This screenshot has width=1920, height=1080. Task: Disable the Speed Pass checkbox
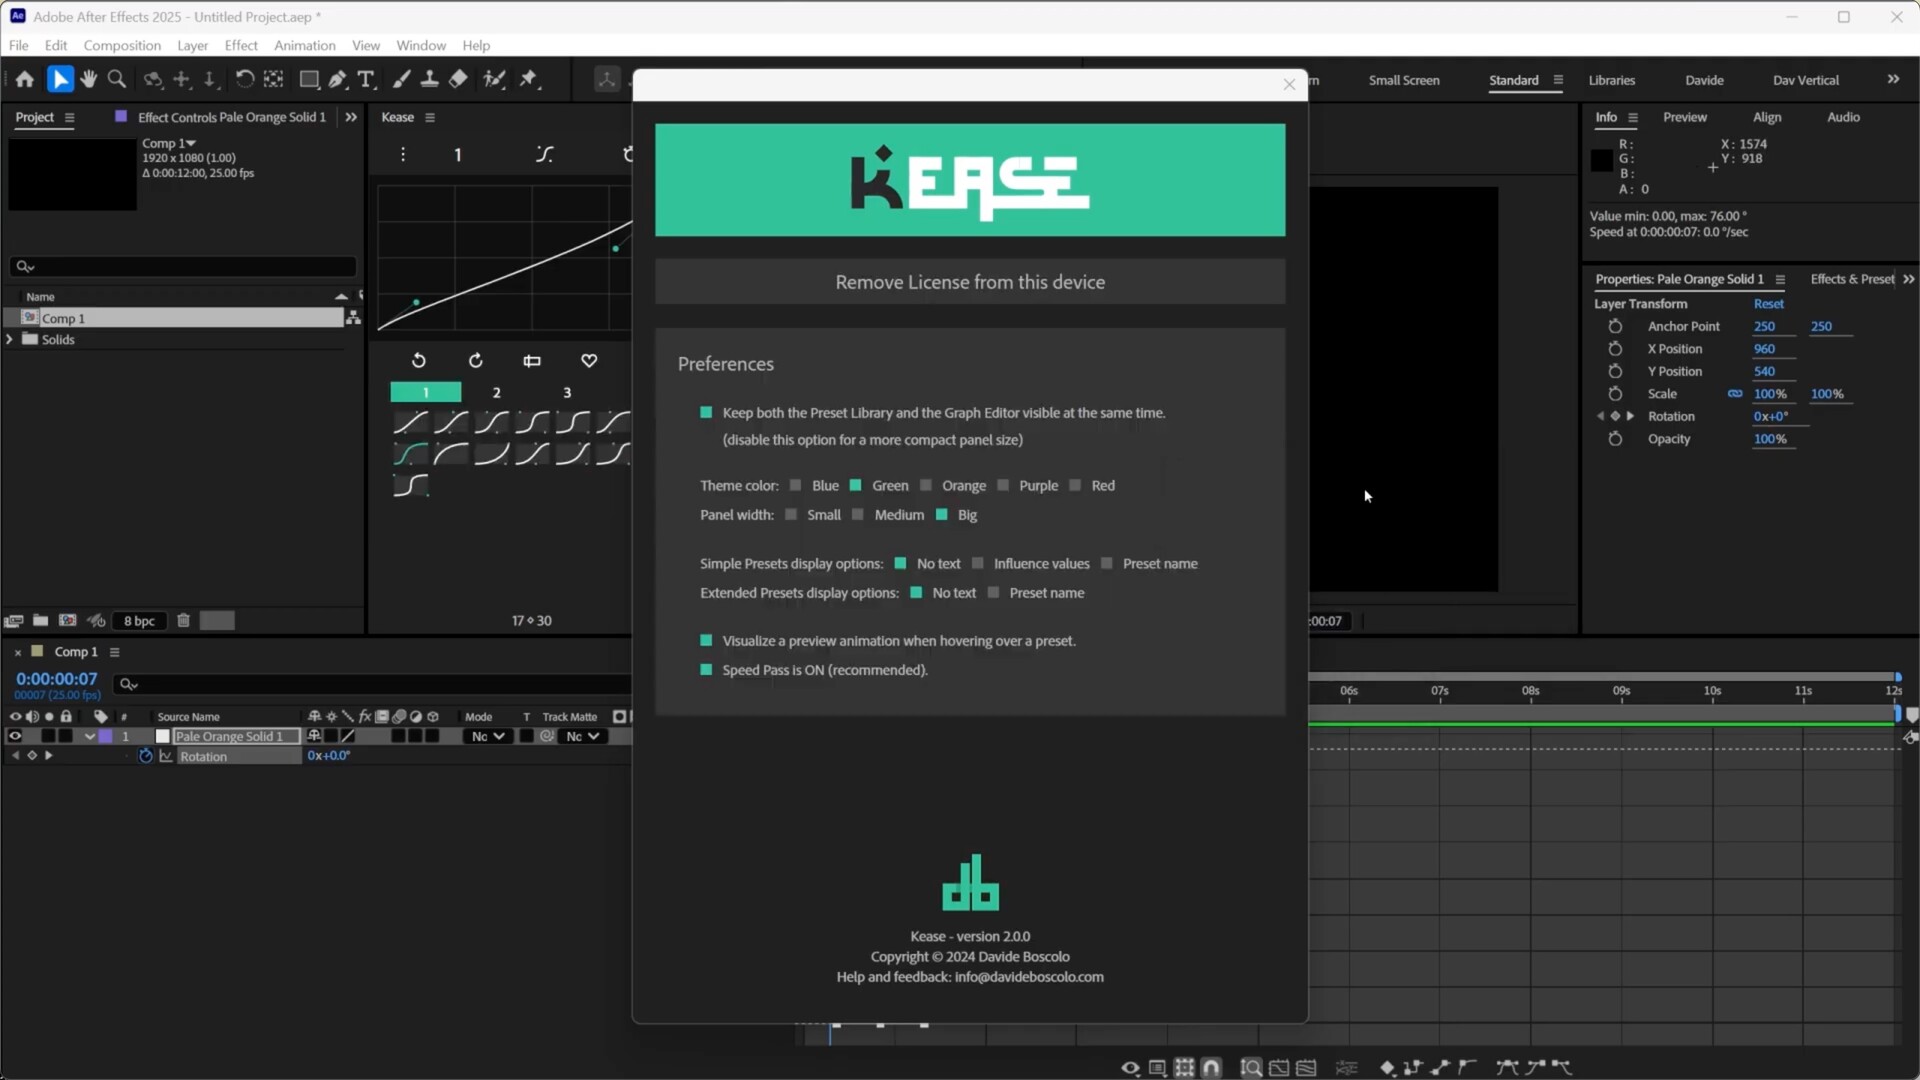[707, 670]
